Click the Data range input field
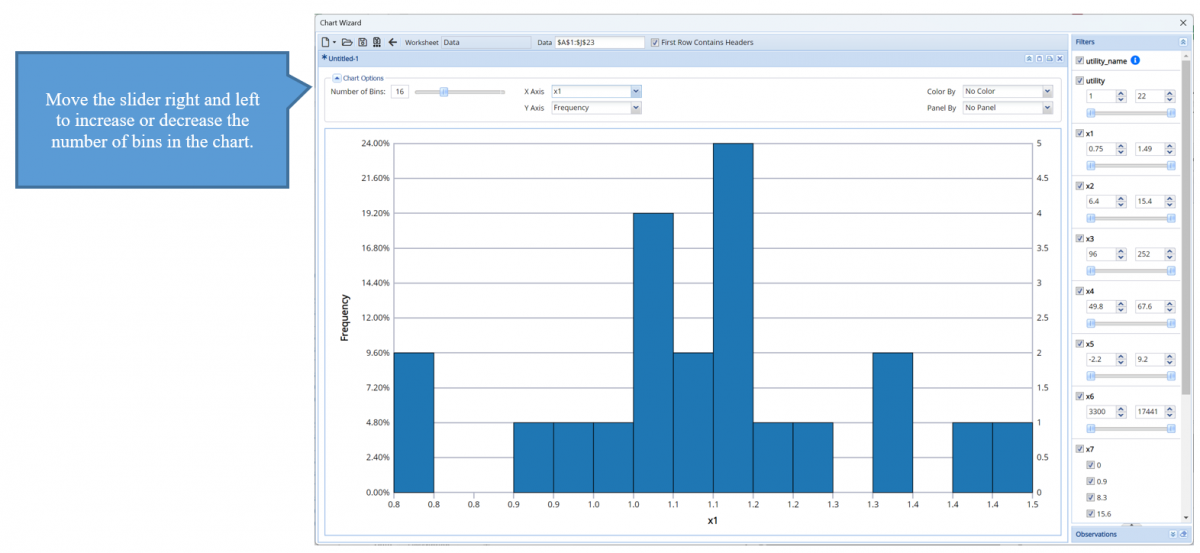Viewport: 1200px width, 553px height. point(599,43)
